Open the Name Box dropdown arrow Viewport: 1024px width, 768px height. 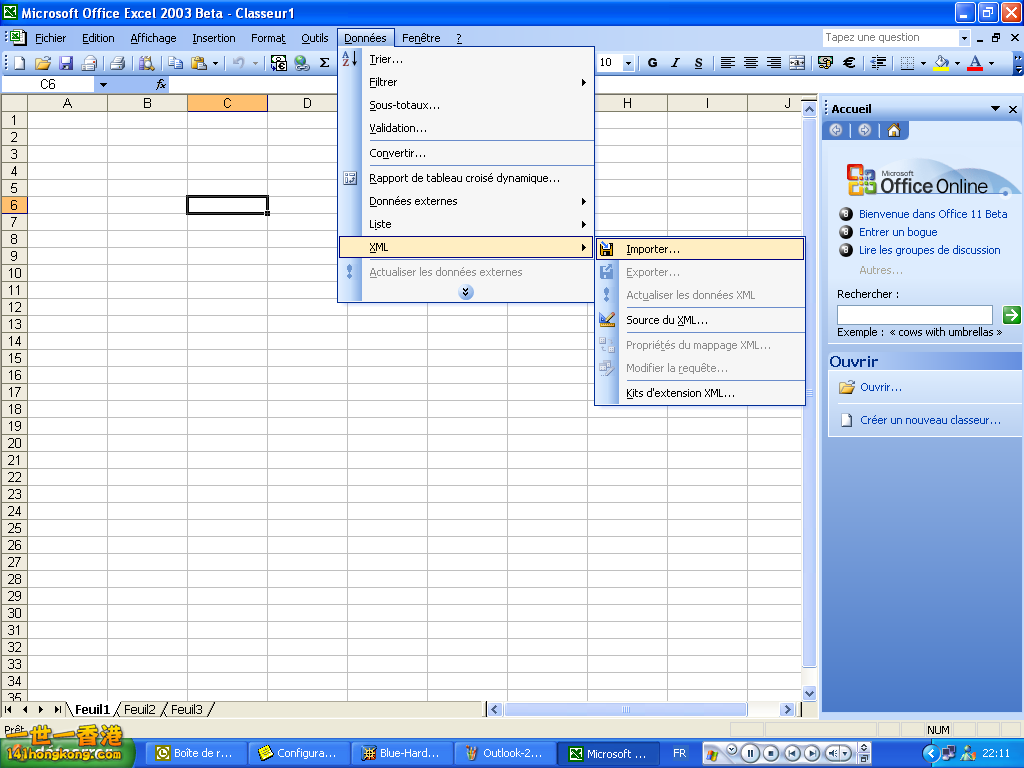pos(103,84)
